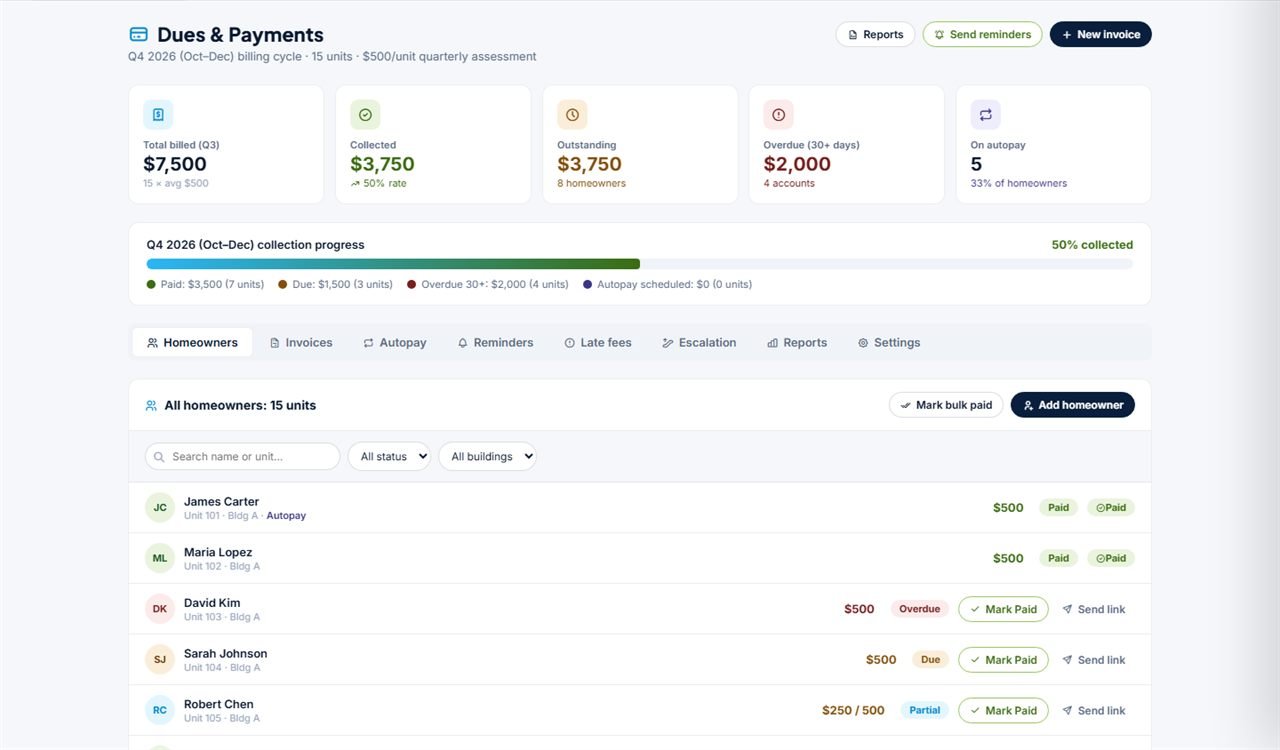Click the Reports button in the header
Image resolution: width=1280 pixels, height=750 pixels.
click(875, 35)
